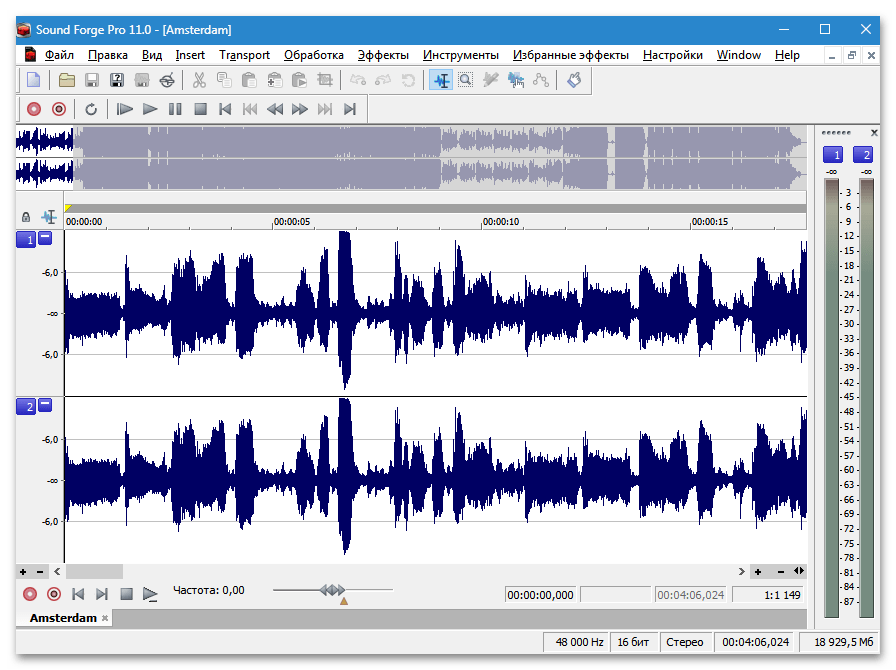
Task: Toggle meter channel 1 button
Action: coord(833,154)
